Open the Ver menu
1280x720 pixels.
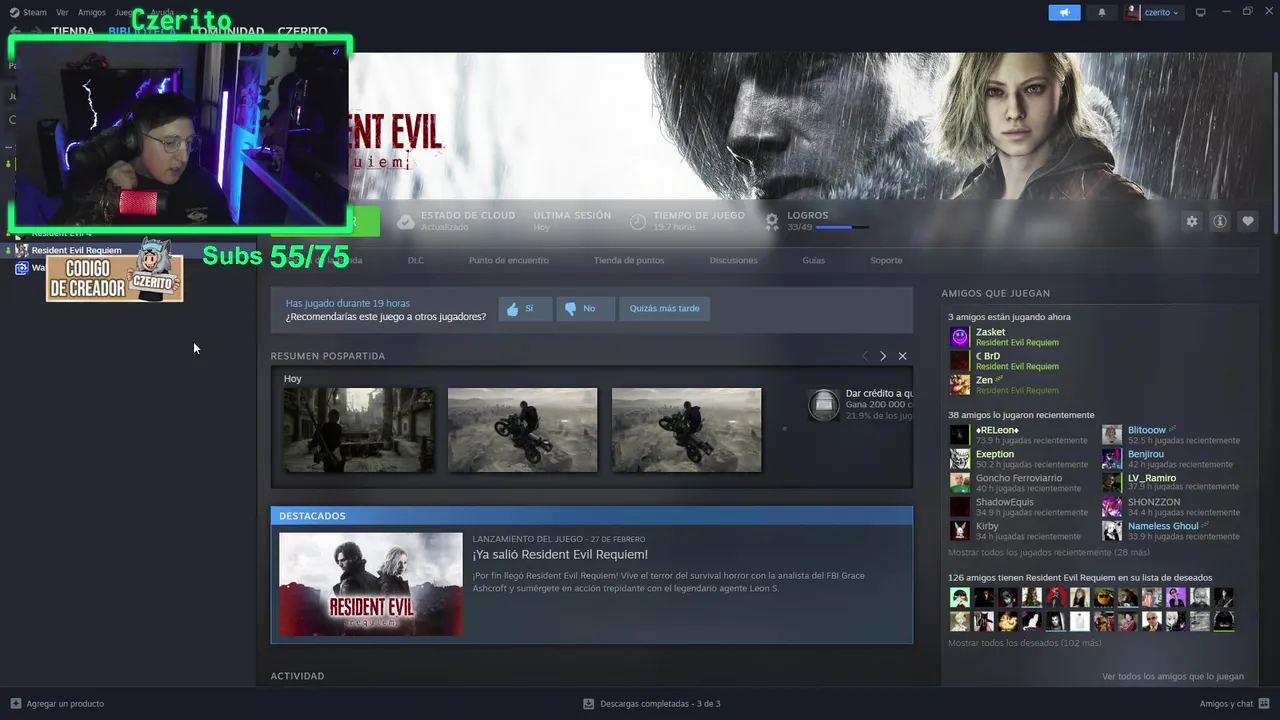pos(62,12)
